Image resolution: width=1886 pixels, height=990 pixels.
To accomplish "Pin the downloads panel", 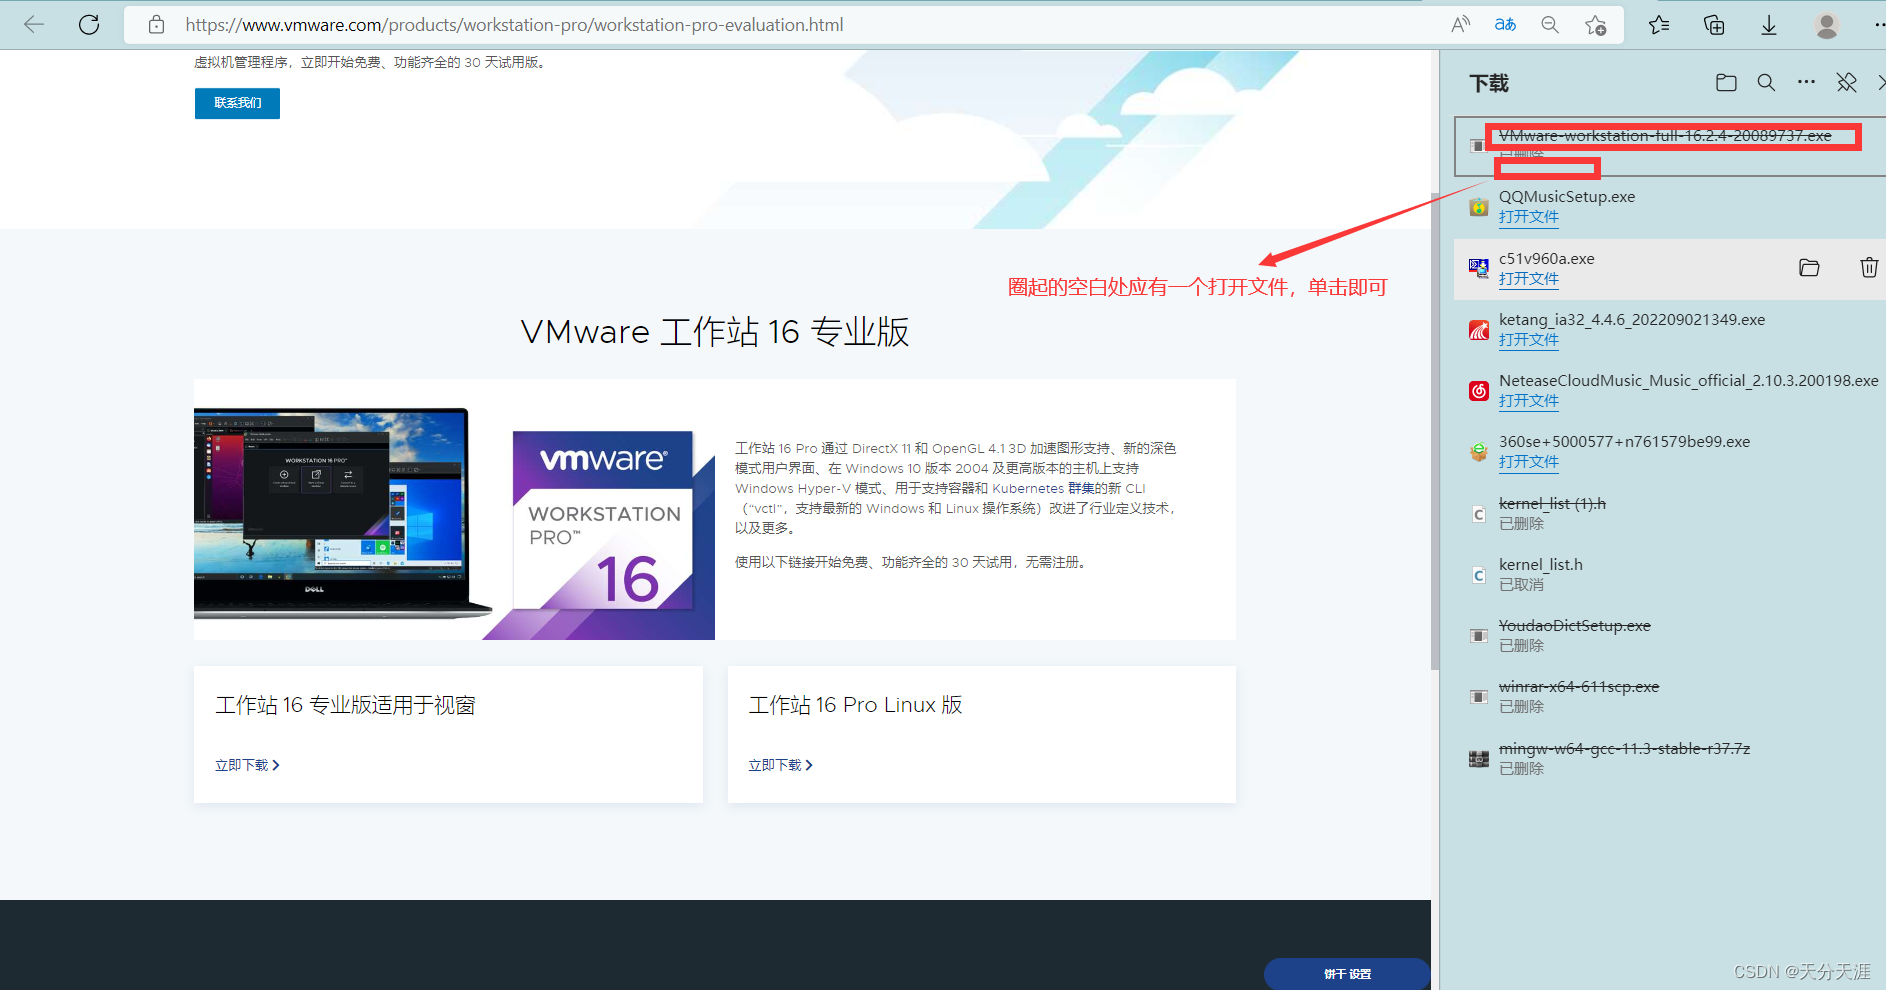I will pyautogui.click(x=1847, y=83).
